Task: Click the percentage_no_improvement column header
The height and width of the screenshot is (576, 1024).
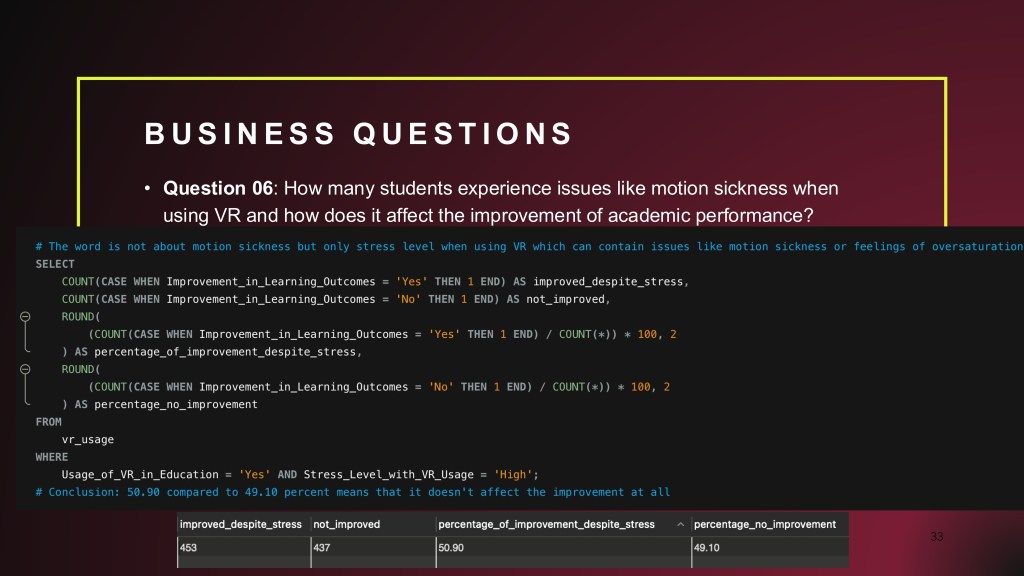Action: pos(764,524)
